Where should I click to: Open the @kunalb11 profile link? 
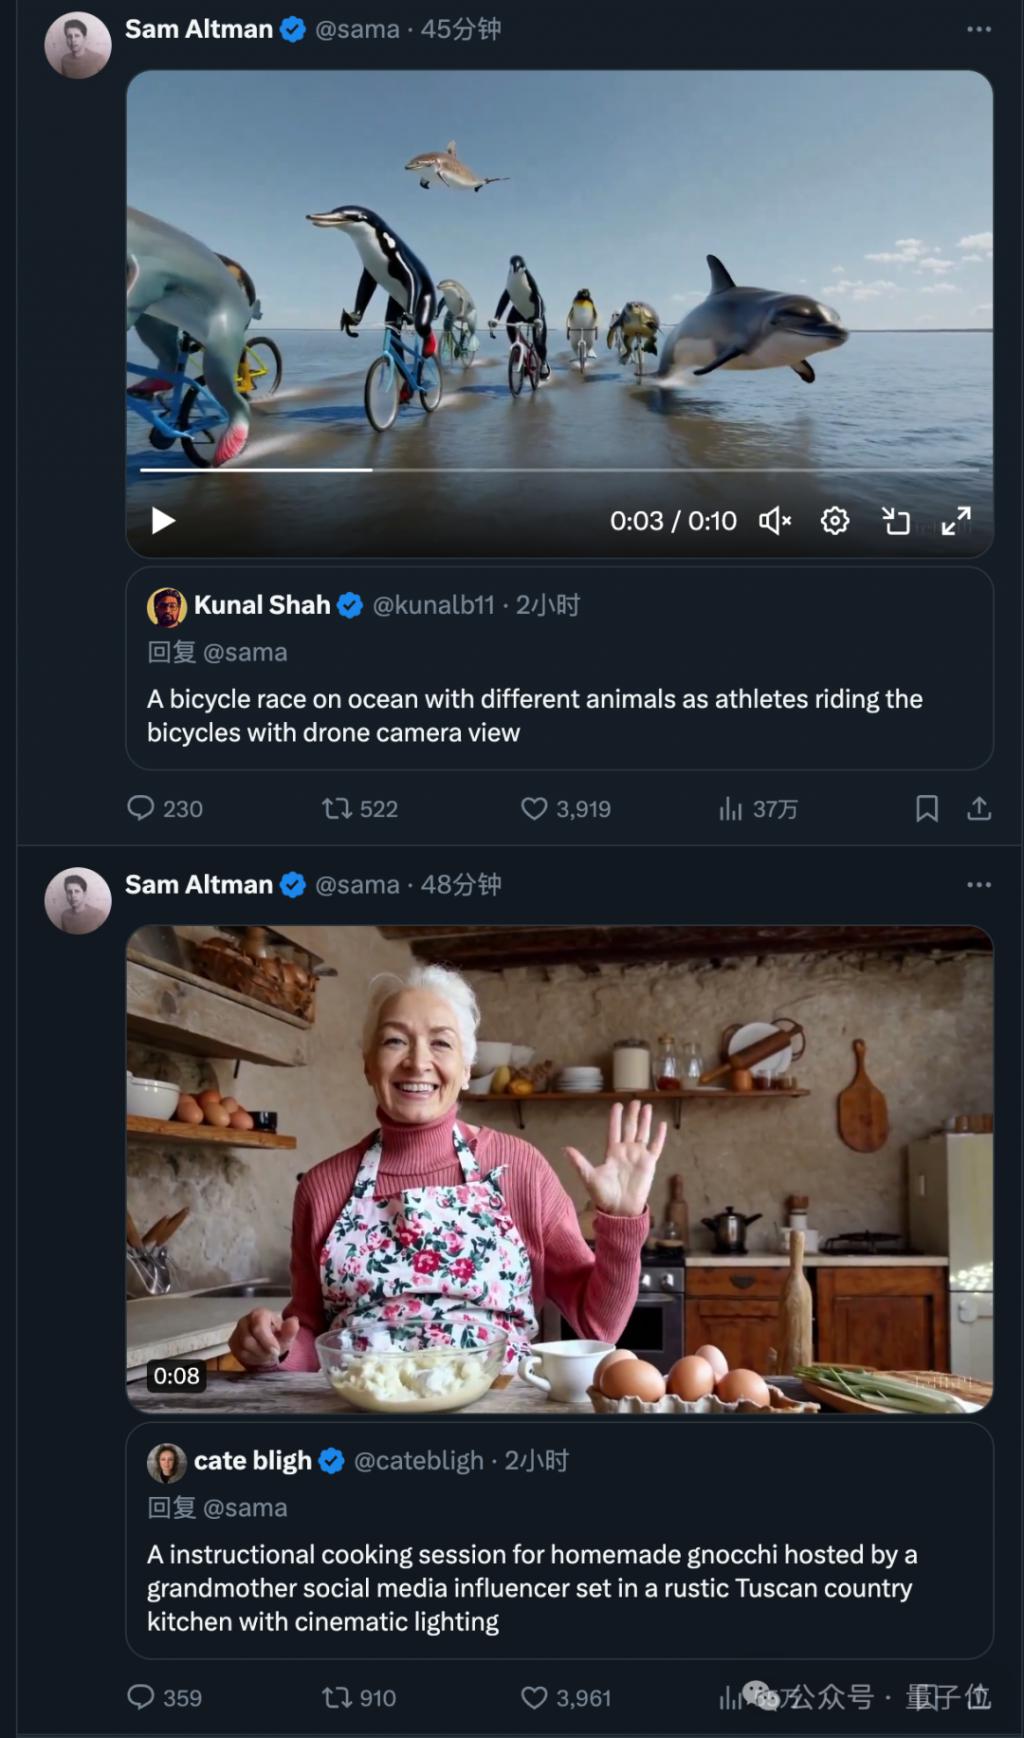coord(433,605)
